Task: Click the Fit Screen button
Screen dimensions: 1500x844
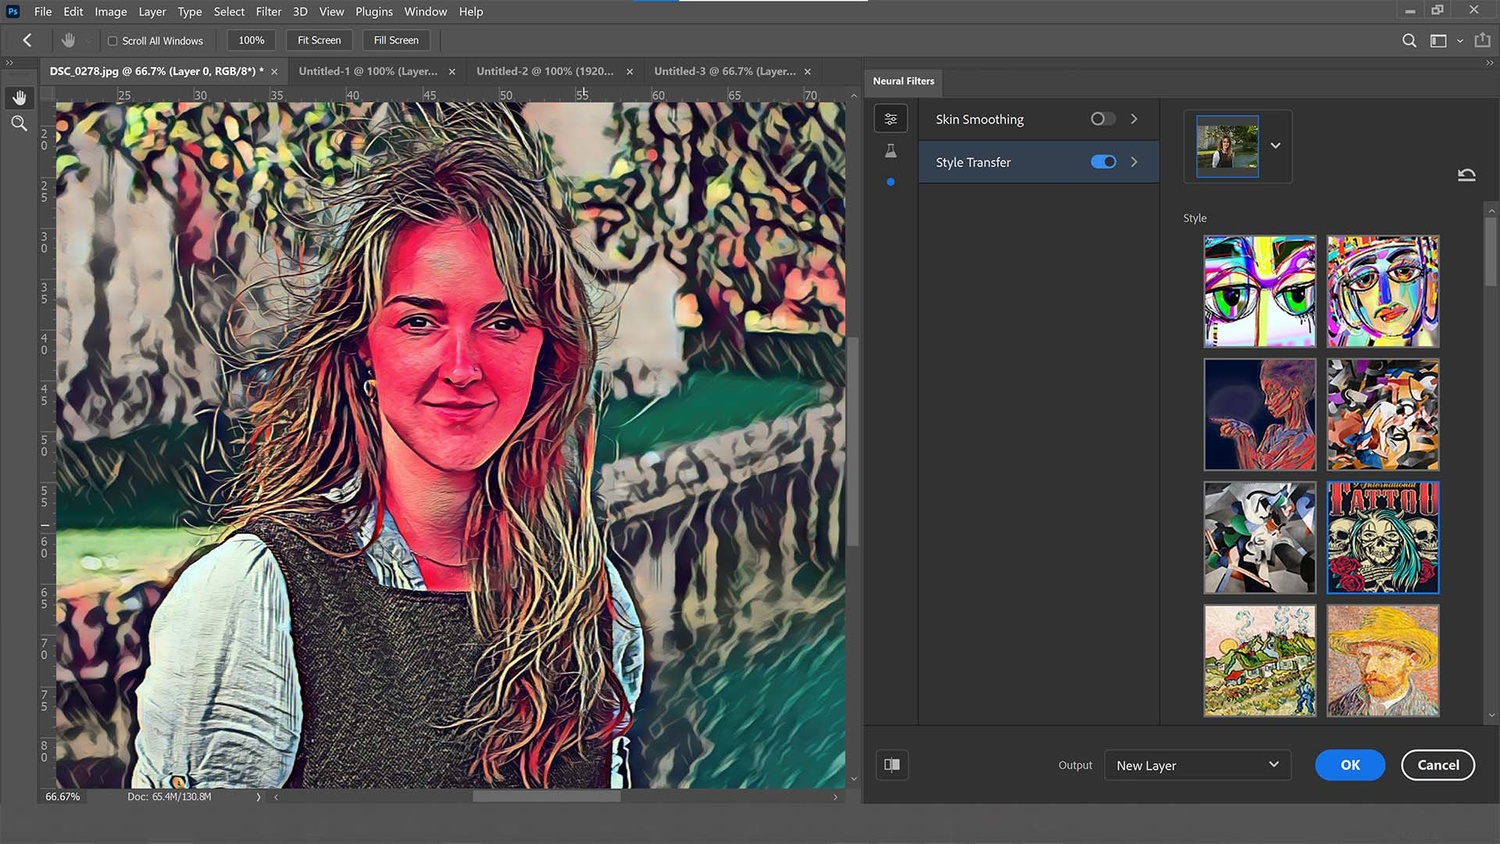Action: coord(318,40)
